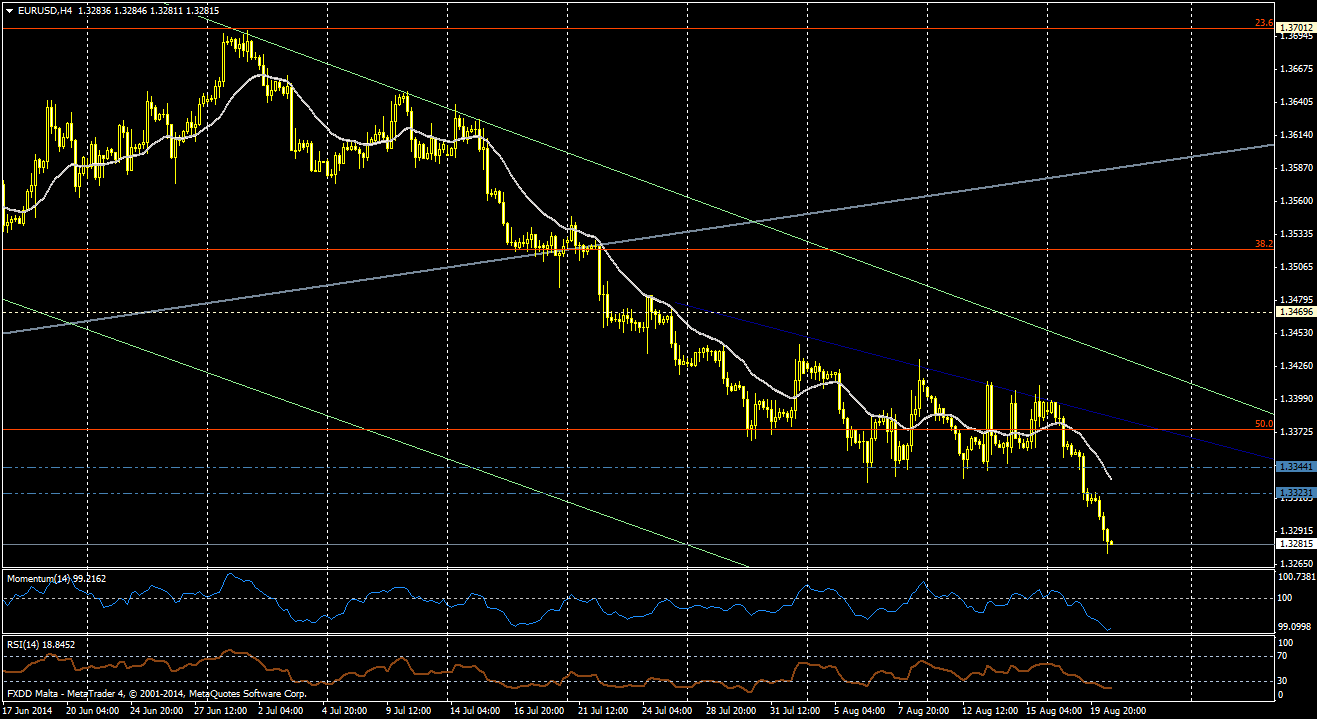This screenshot has height=719, width=1317.
Task: Click the blue 1.33231 price level tag
Action: point(1296,493)
